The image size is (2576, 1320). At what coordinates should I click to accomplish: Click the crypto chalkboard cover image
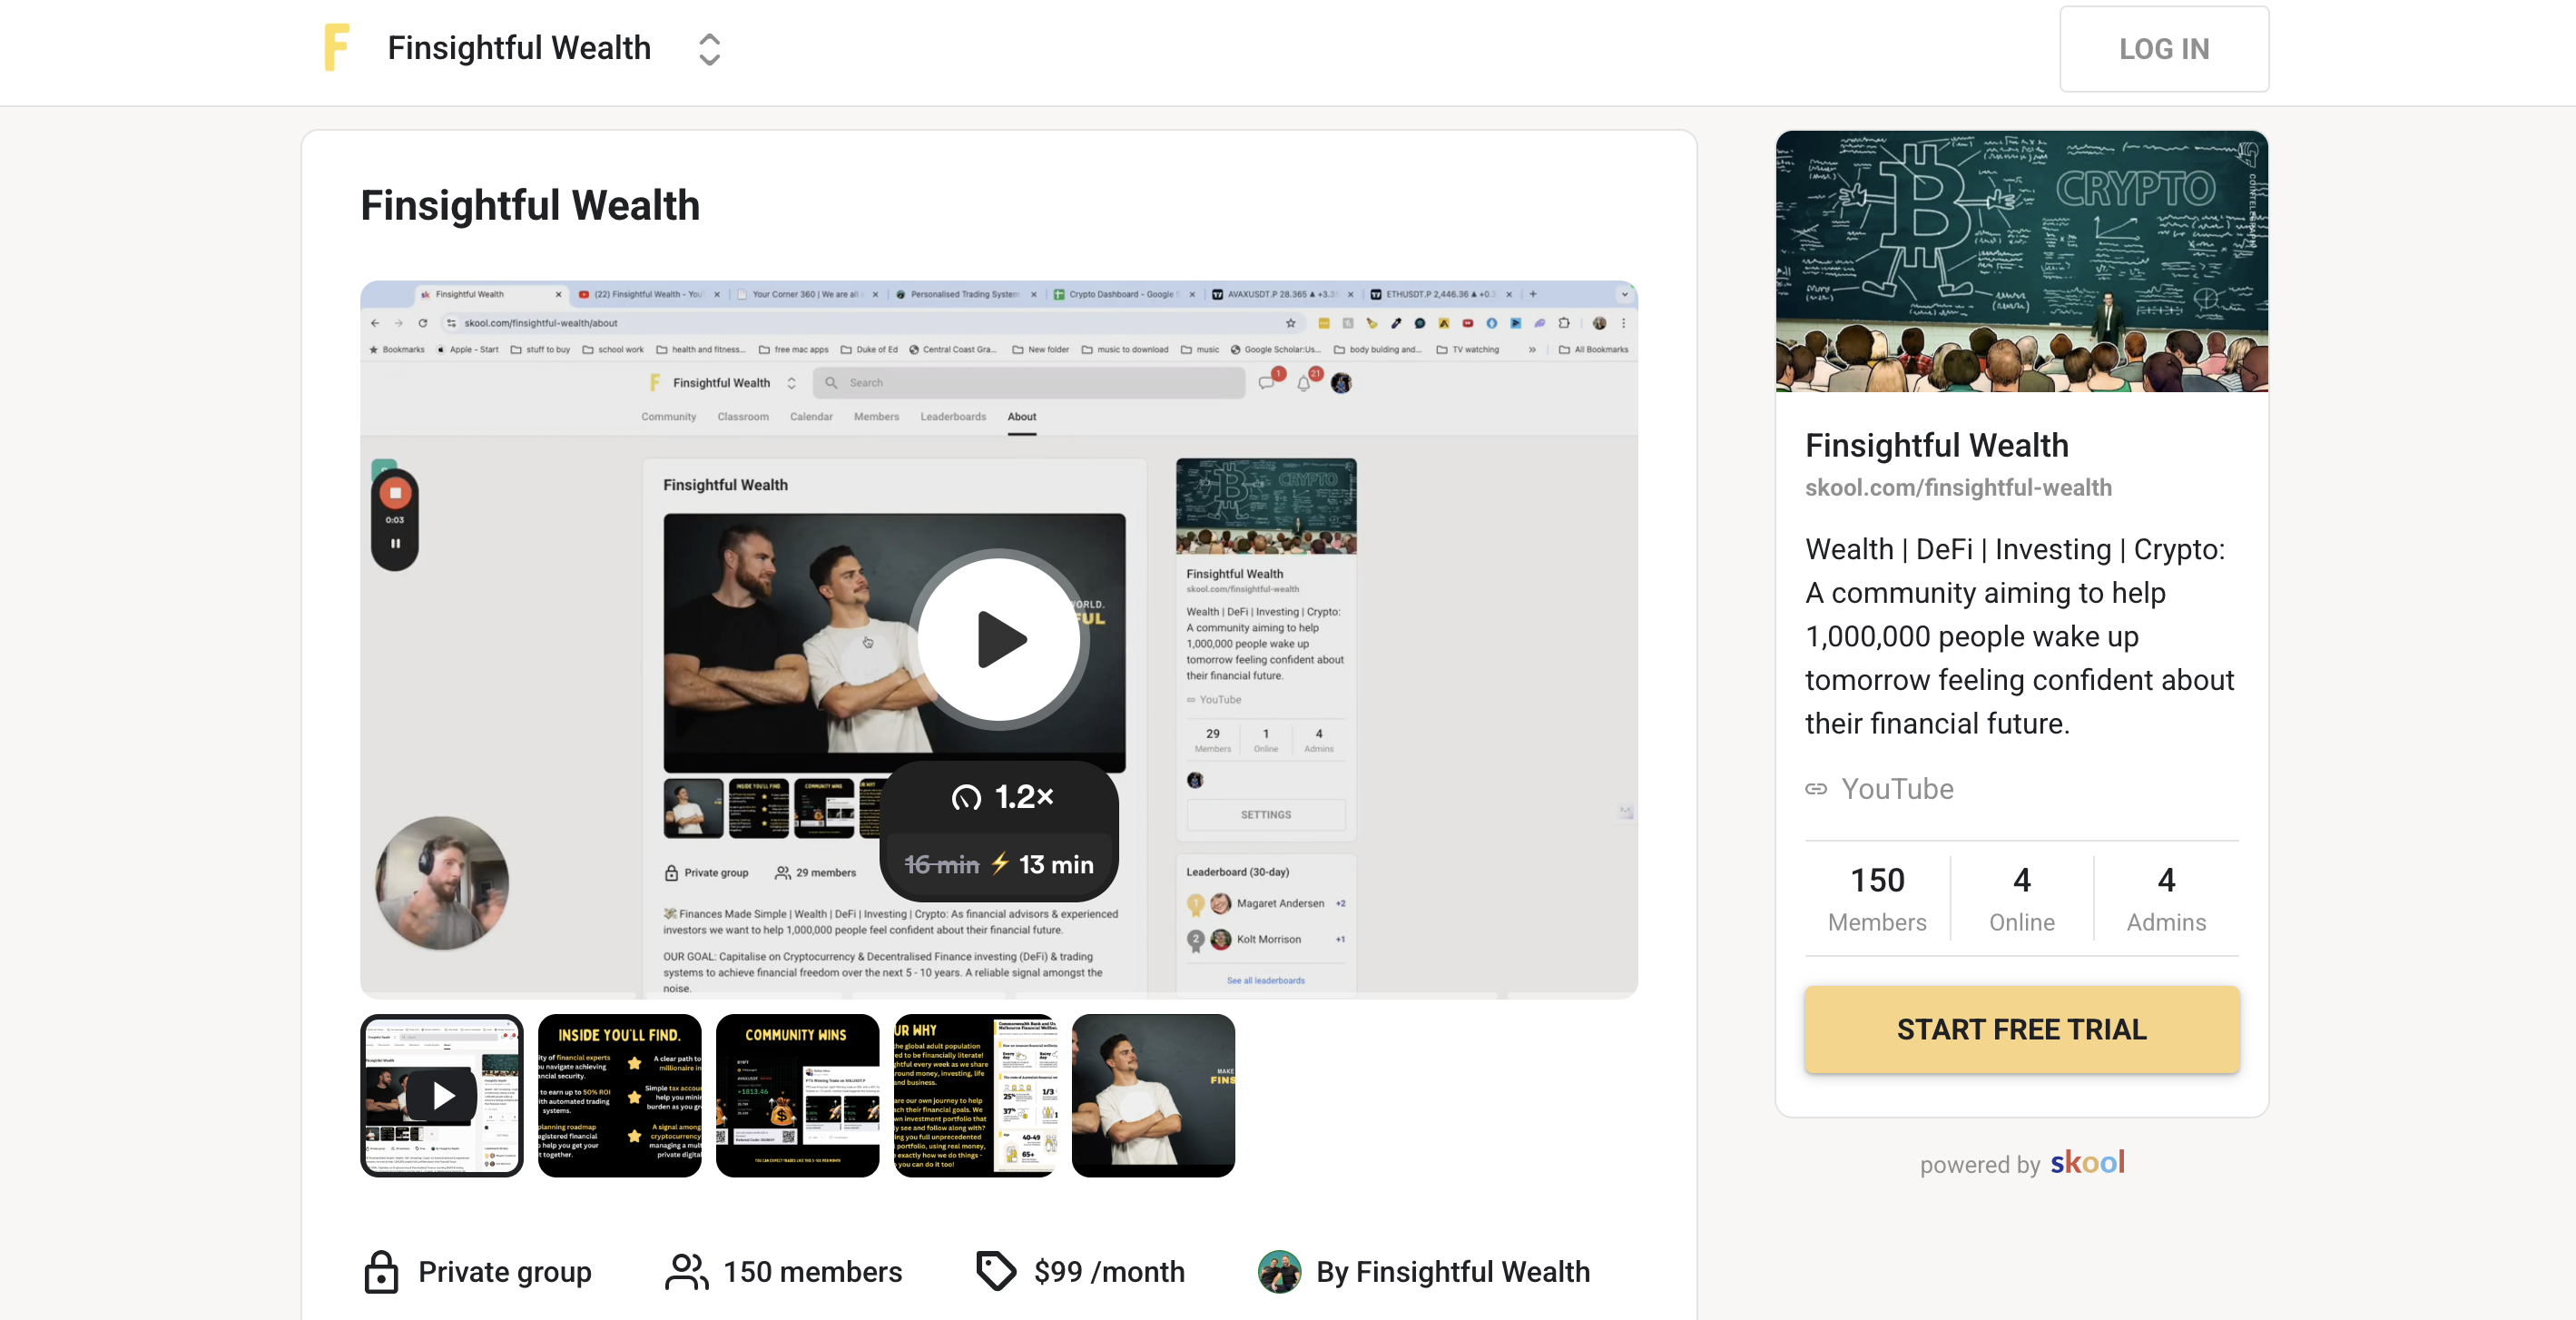click(2021, 261)
